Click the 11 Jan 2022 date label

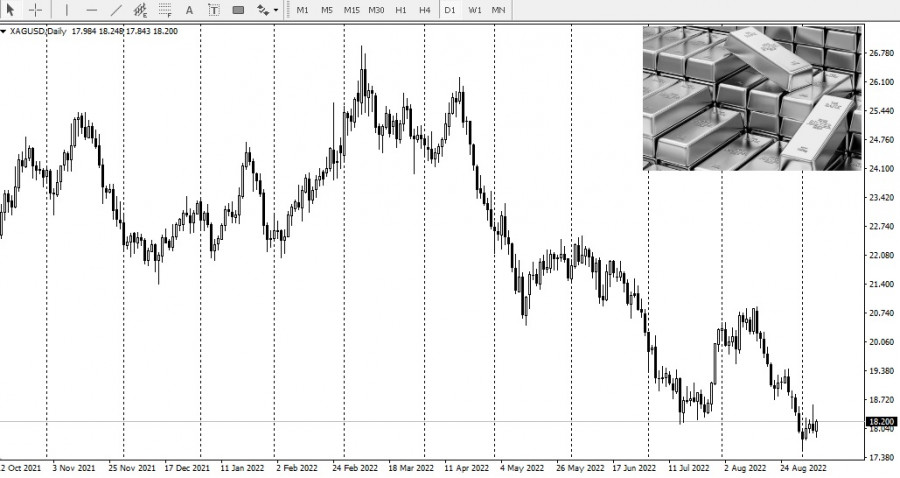click(242, 468)
